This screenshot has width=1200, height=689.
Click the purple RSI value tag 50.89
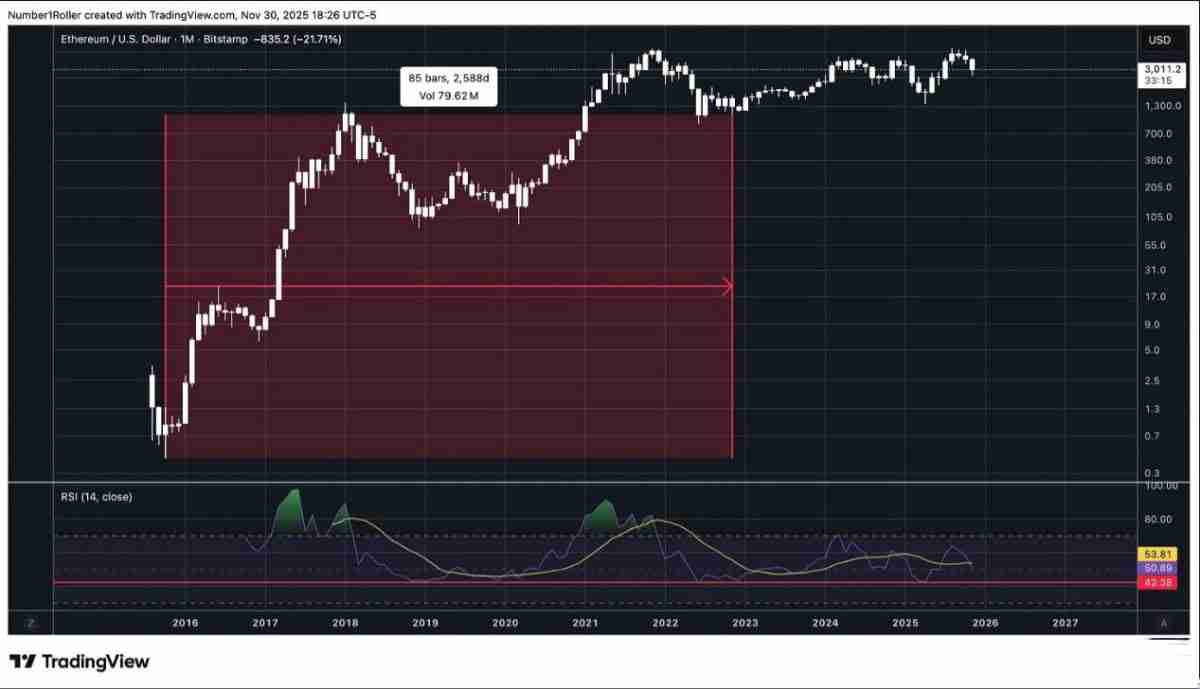(1158, 567)
